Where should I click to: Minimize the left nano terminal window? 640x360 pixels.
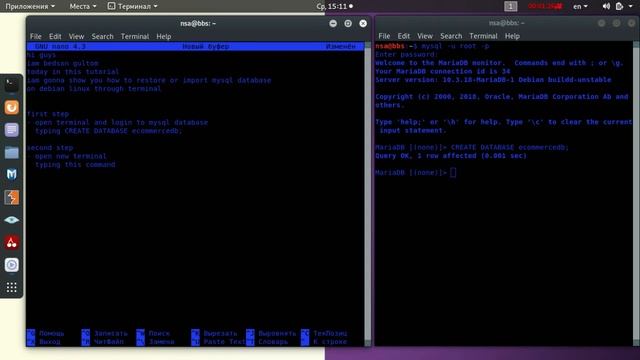point(333,24)
